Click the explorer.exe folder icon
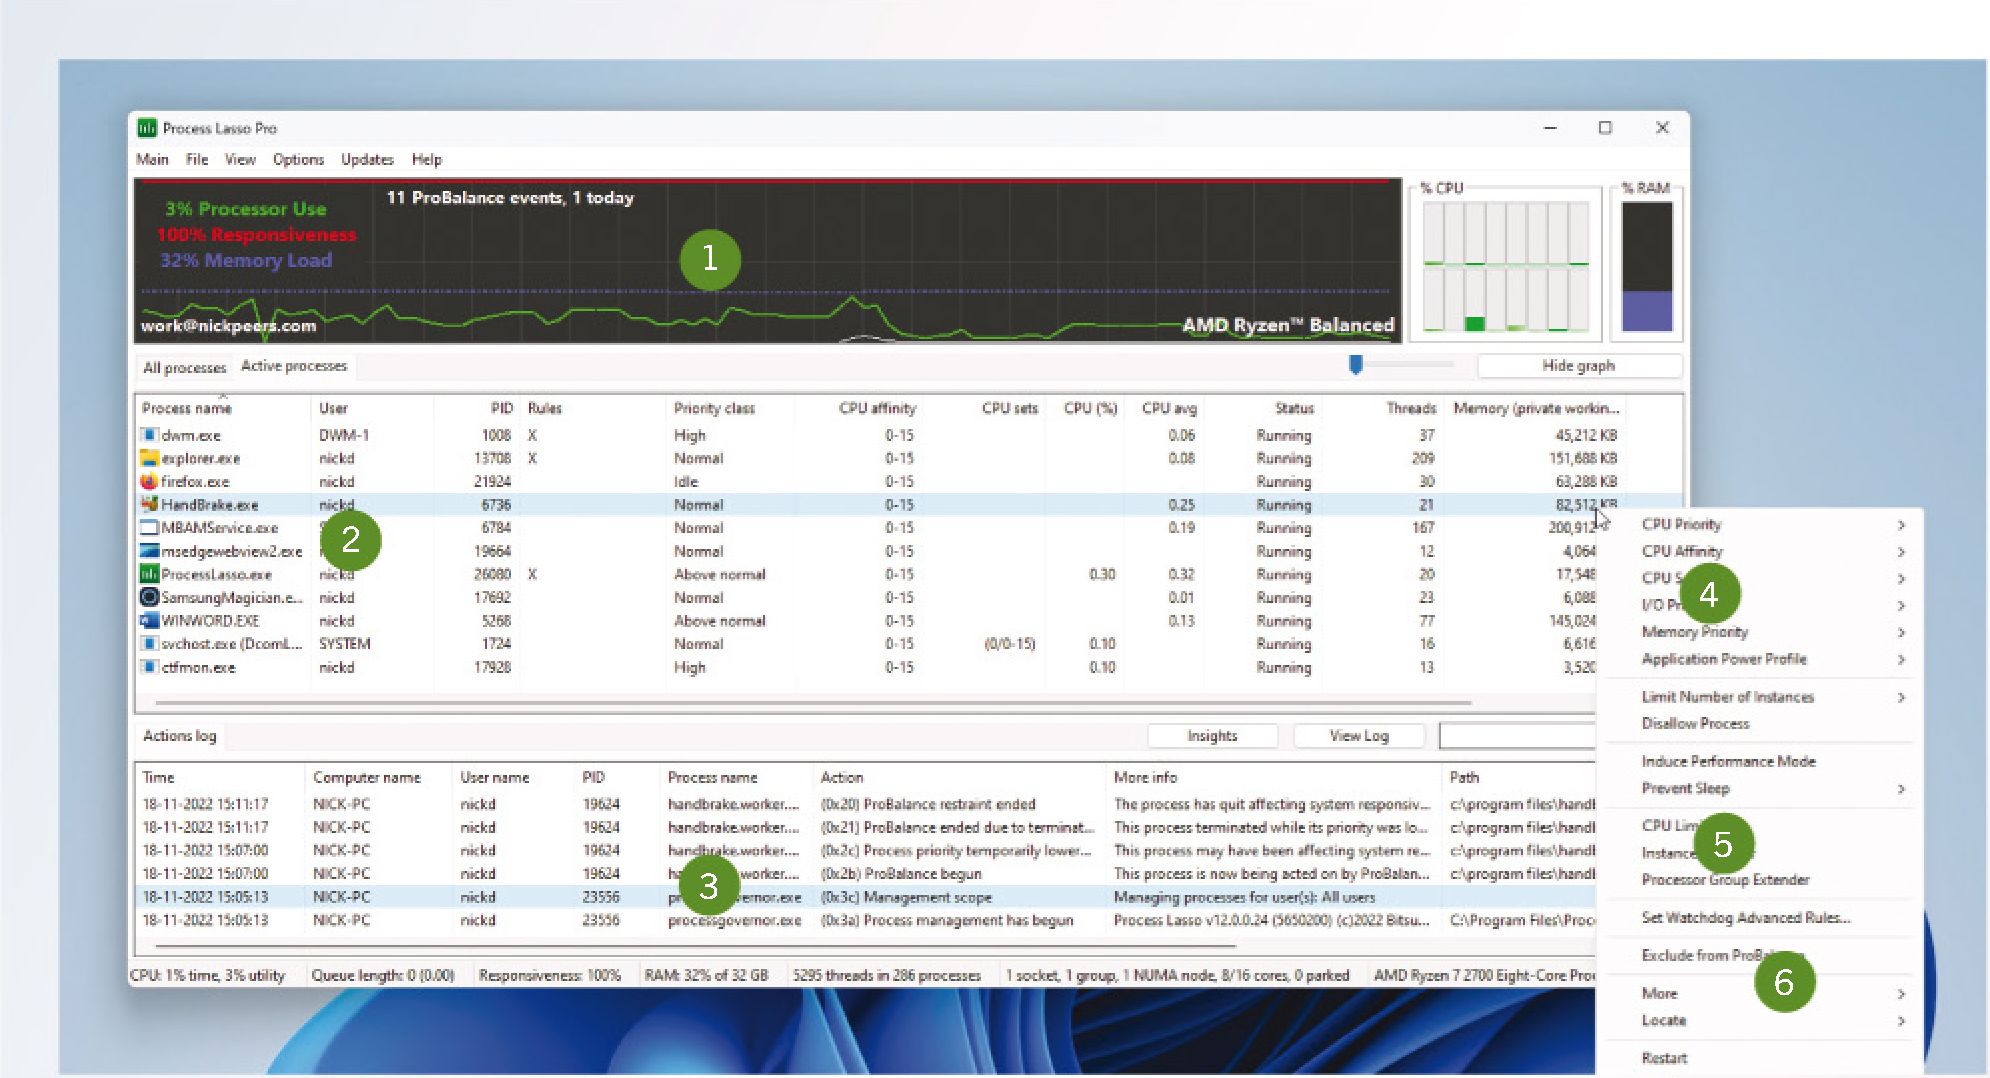The image size is (1990, 1078). tap(149, 458)
